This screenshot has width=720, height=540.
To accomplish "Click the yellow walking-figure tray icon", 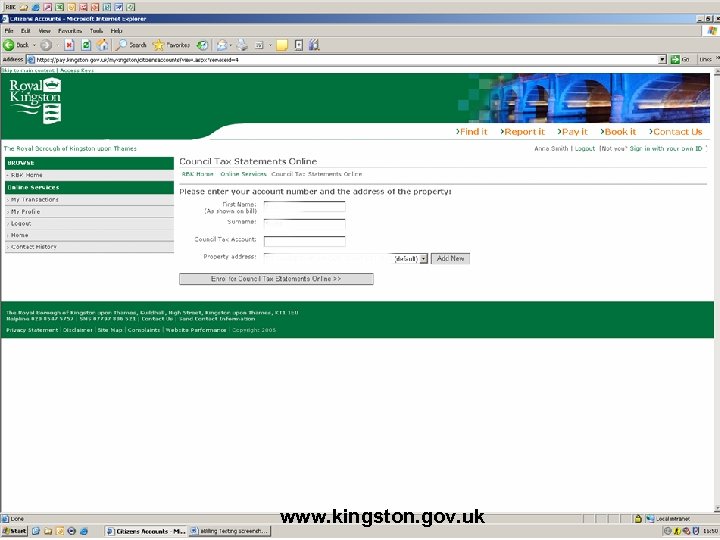I will tap(676, 531).
